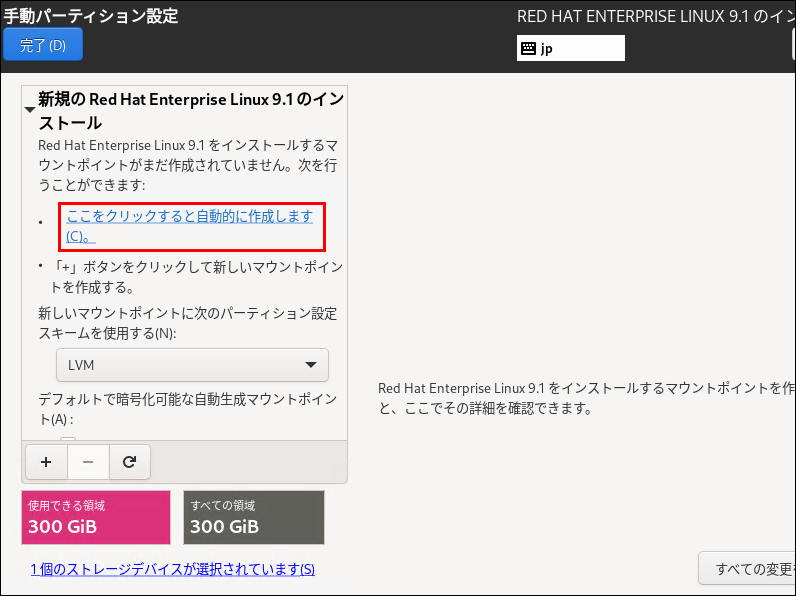Open the 1個のストレージデバイスが選択されています link
Viewport: 796px width, 596px height.
[173, 569]
